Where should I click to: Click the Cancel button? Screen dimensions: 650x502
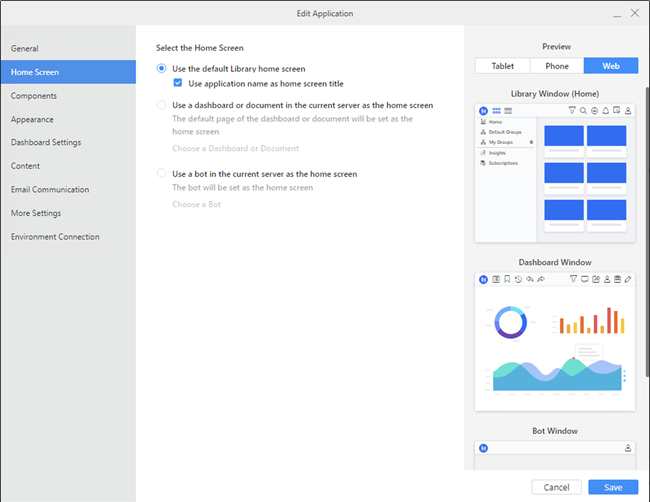(x=556, y=487)
